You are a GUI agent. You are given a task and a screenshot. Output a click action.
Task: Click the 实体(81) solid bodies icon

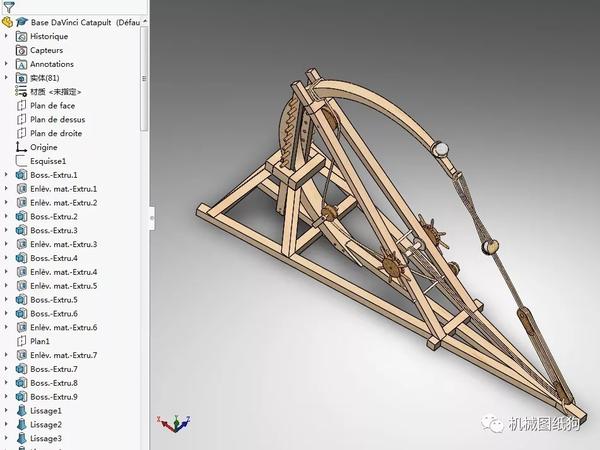[21, 78]
